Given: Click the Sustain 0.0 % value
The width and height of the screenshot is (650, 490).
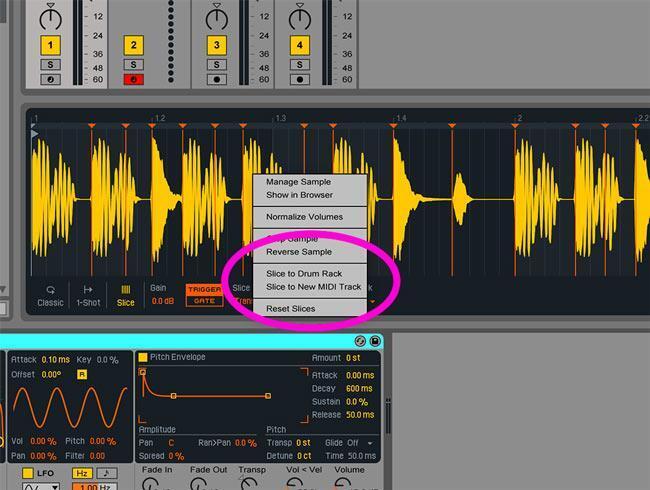Looking at the screenshot, I should pyautogui.click(x=357, y=402).
